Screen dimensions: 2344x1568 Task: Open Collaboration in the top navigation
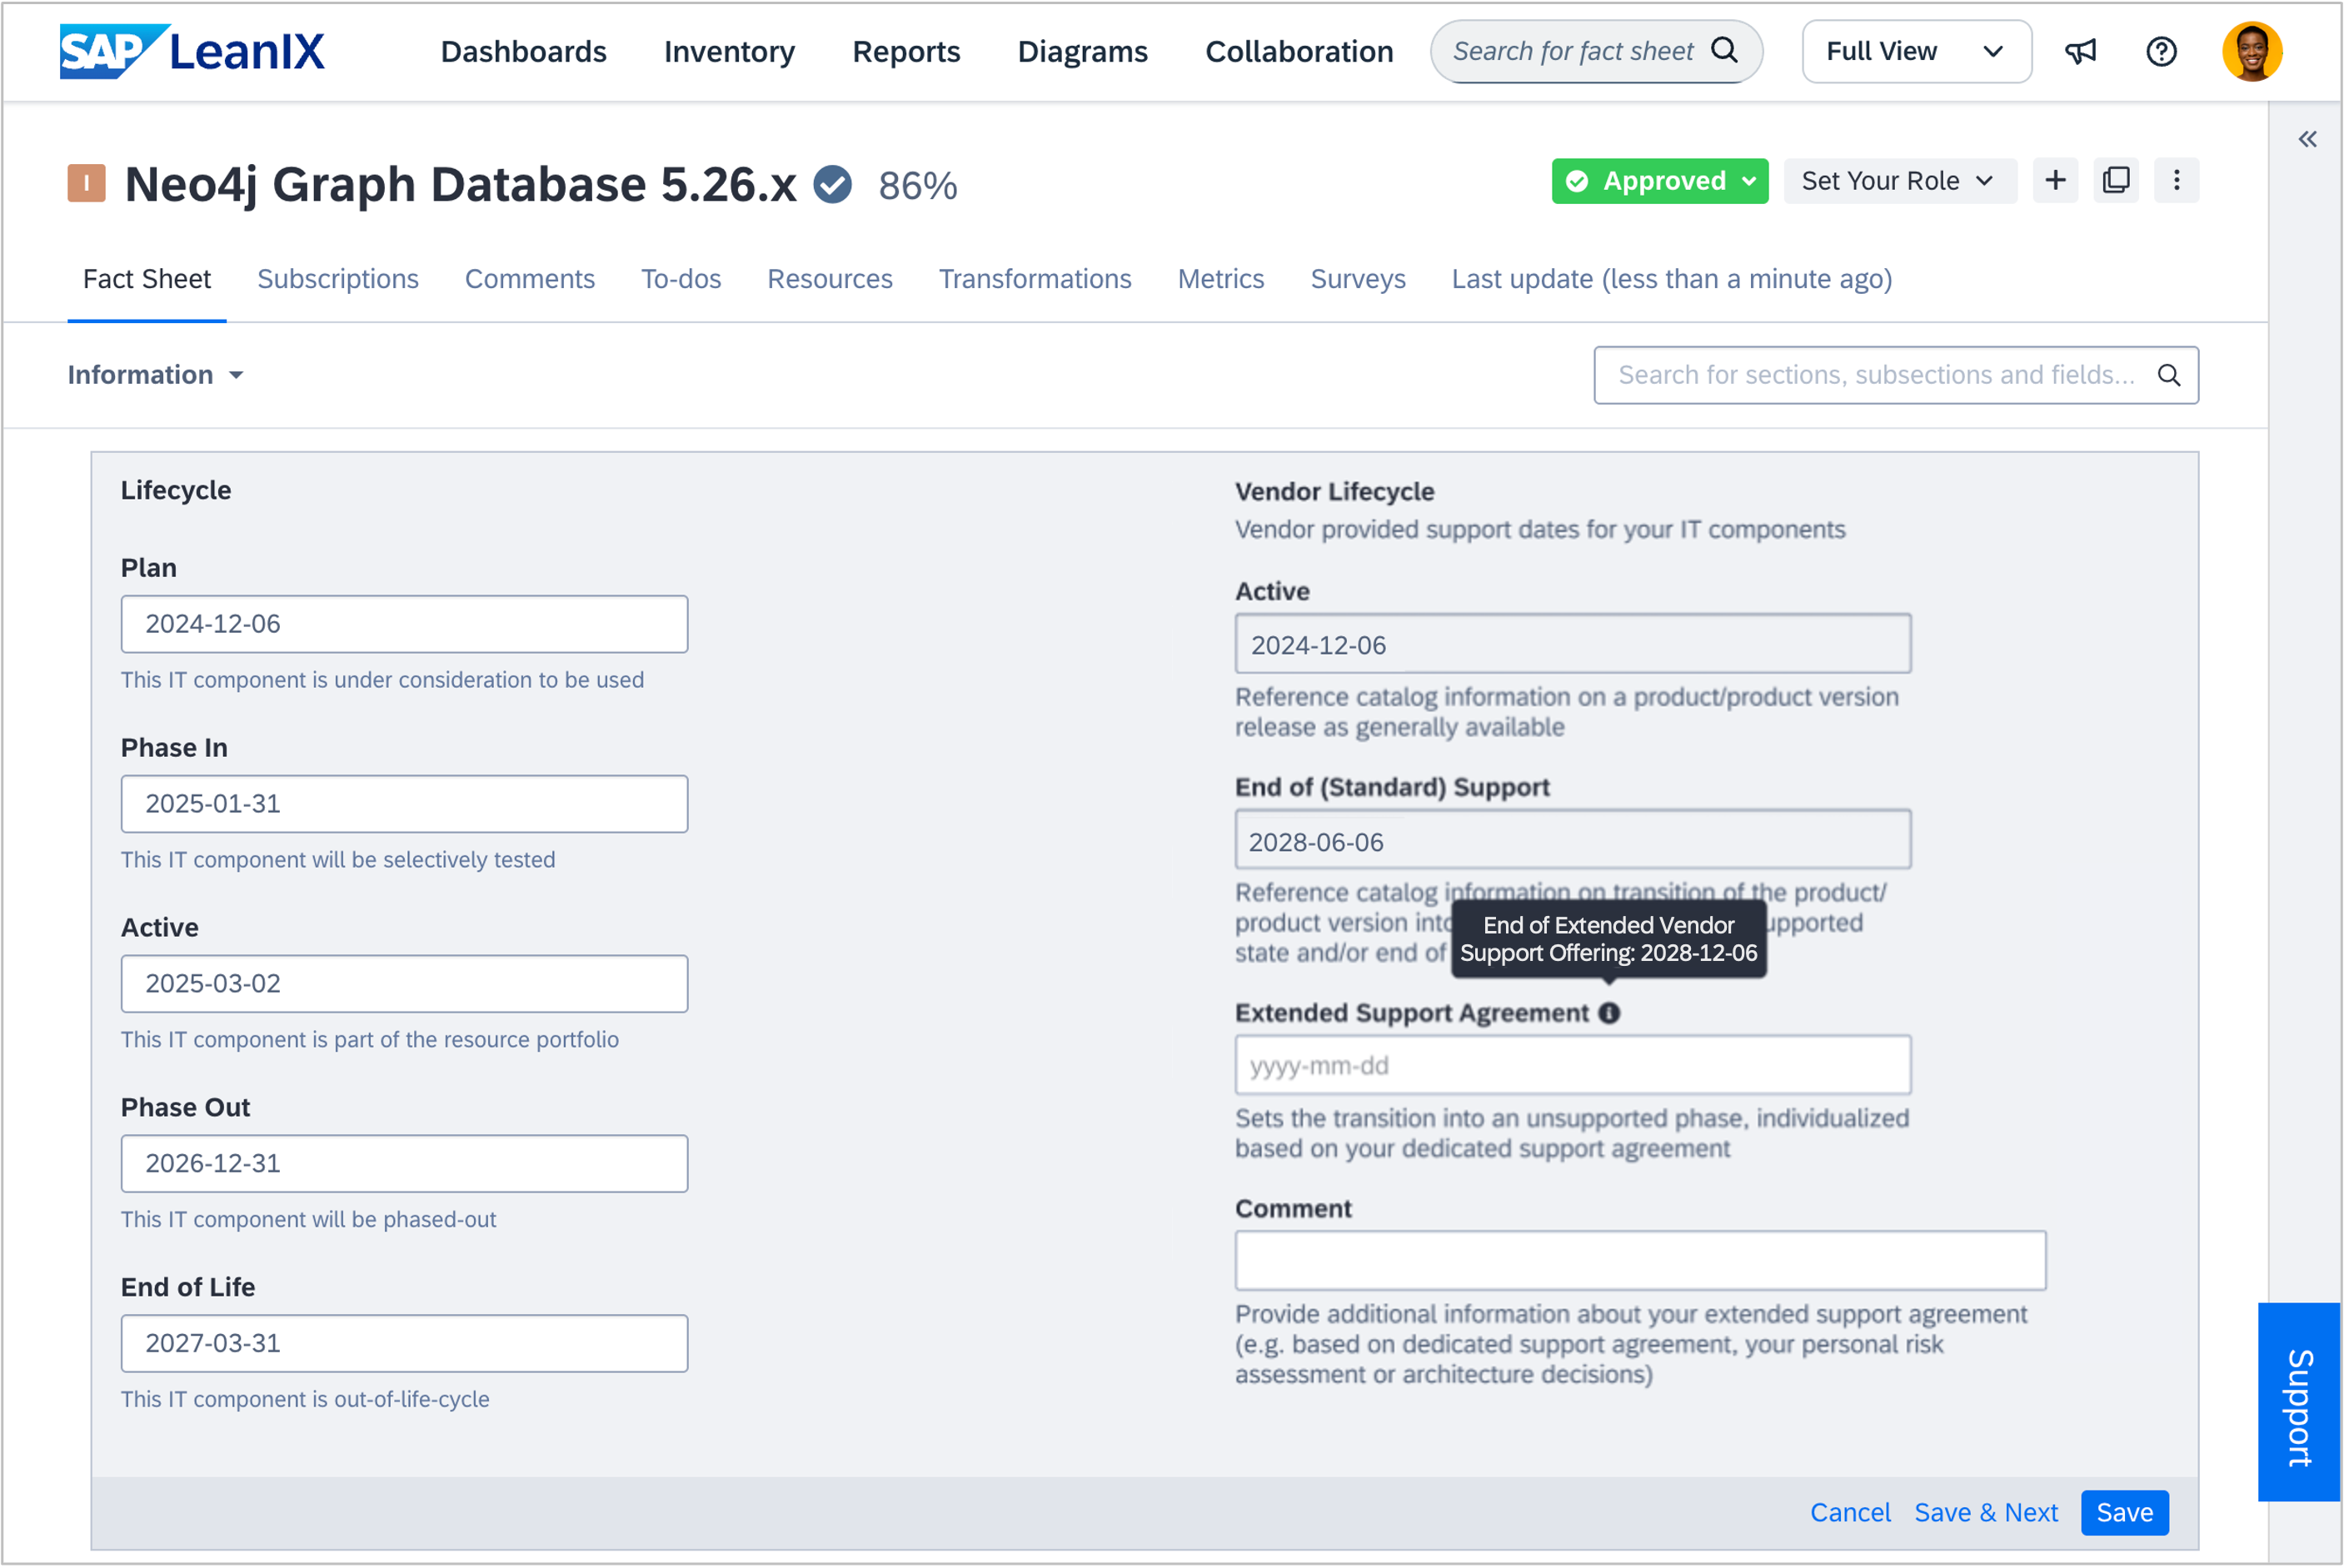1299,51
